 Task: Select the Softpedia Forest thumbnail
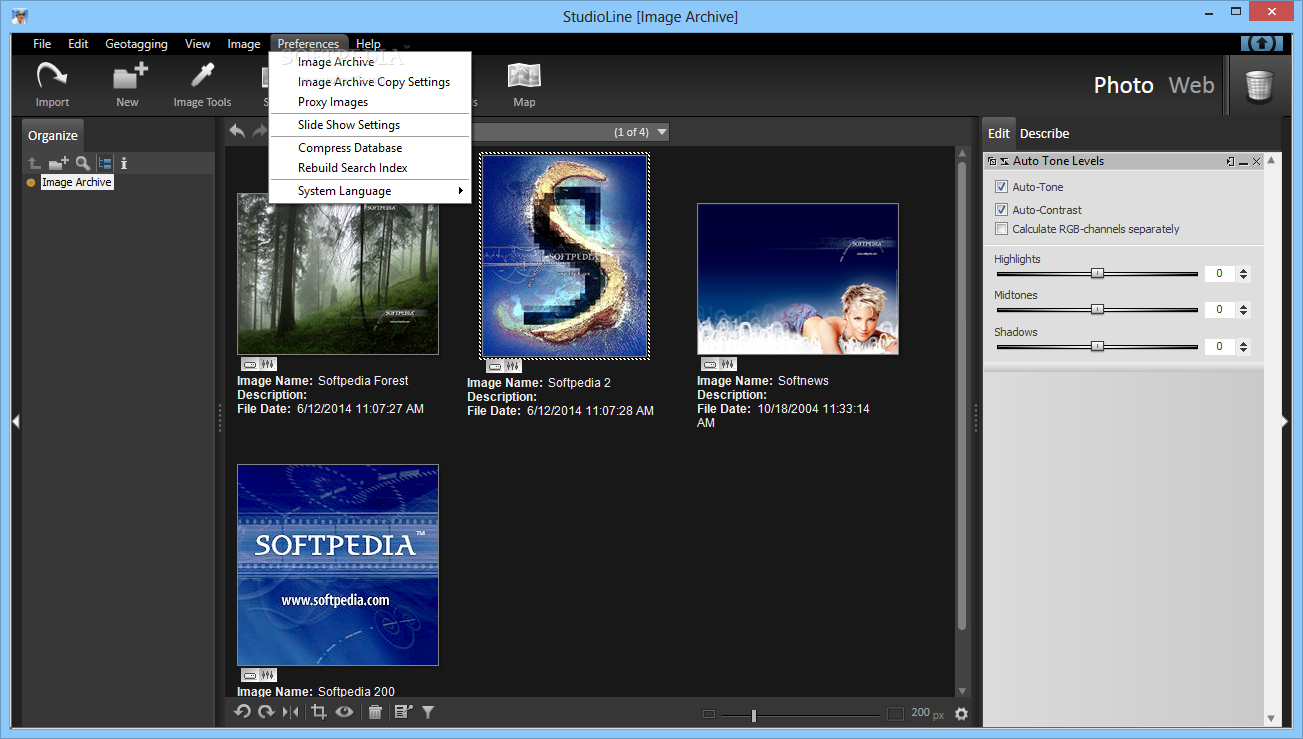pos(337,273)
